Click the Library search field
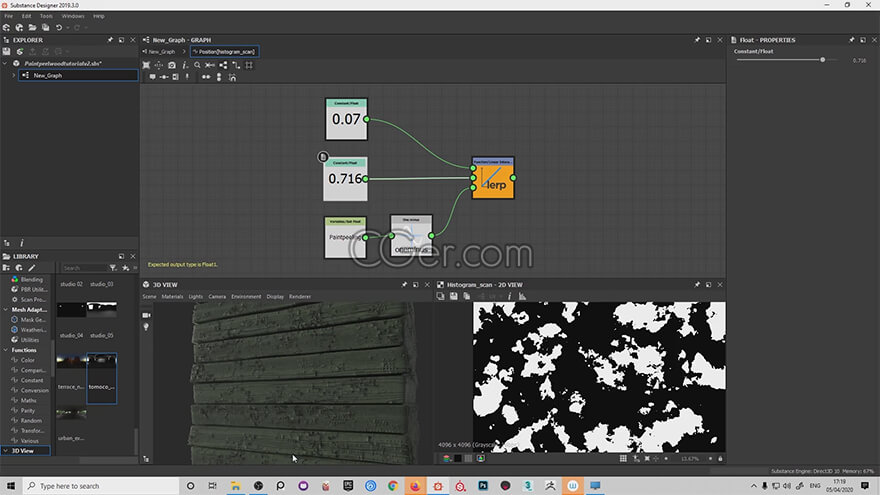 pyautogui.click(x=84, y=268)
